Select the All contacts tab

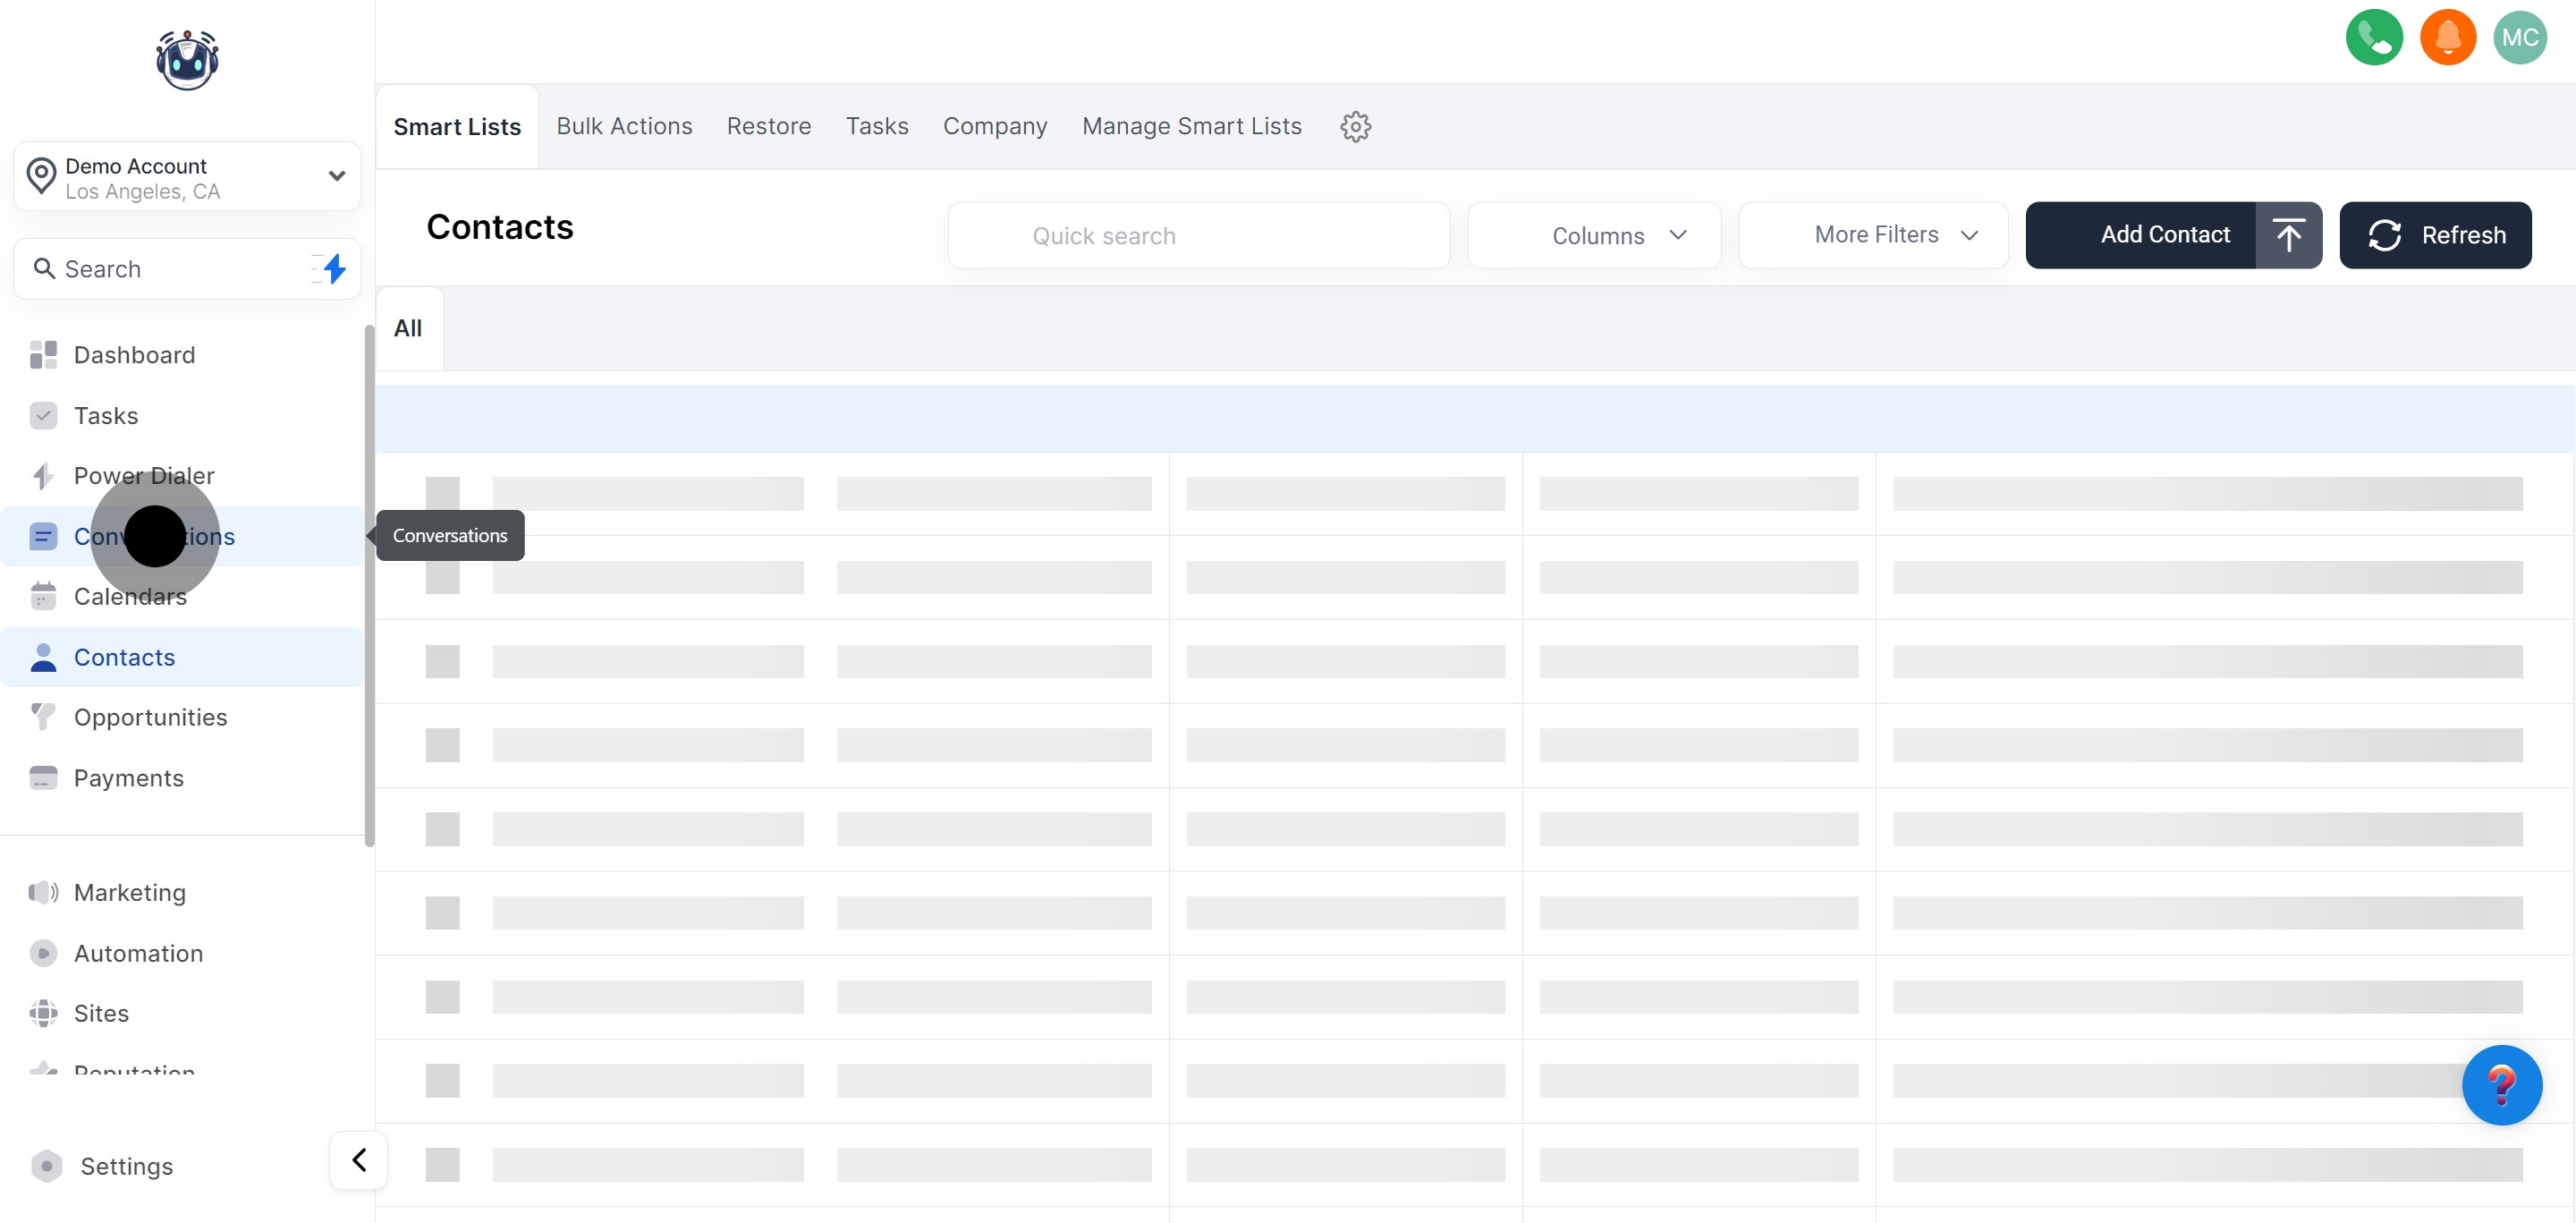click(x=408, y=328)
